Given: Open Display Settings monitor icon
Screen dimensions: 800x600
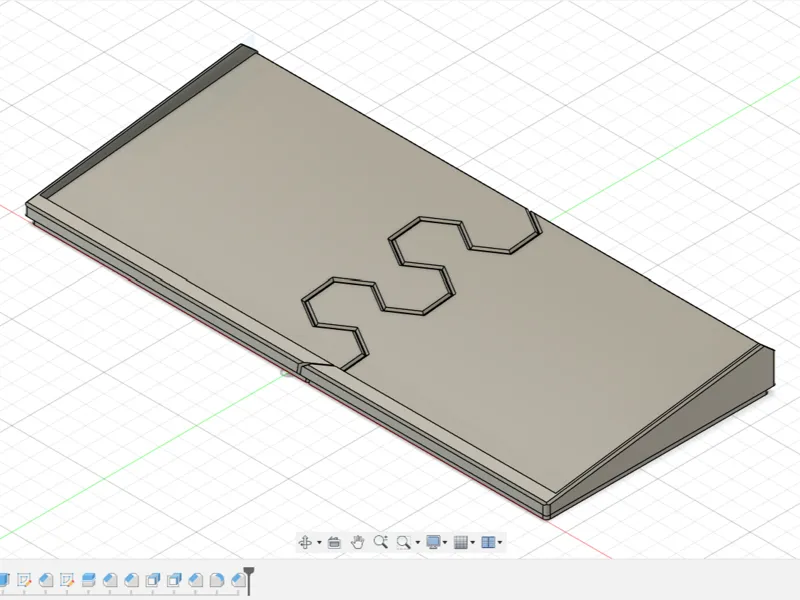Looking at the screenshot, I should click(433, 542).
